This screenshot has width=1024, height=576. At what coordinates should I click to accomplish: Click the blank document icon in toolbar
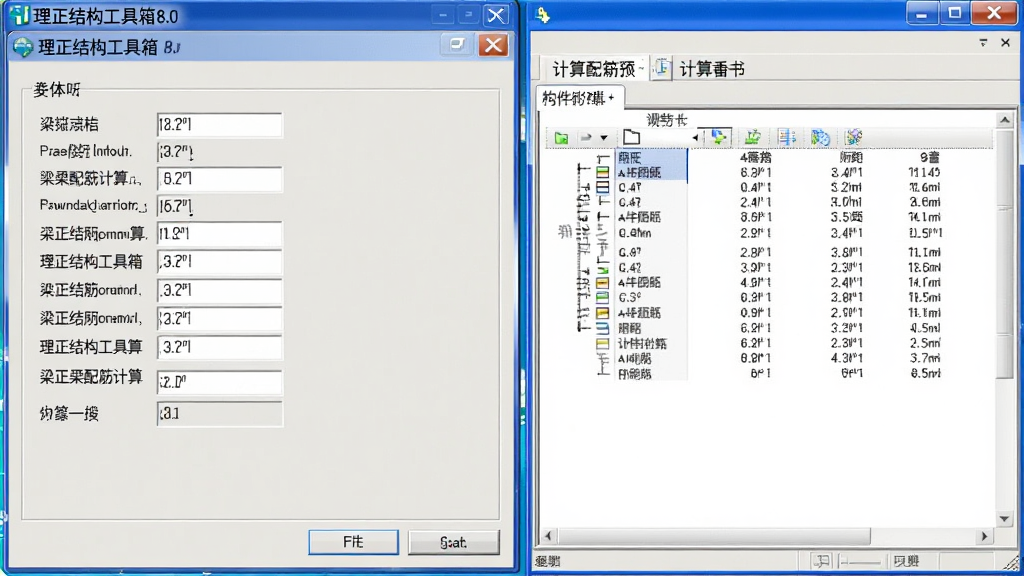point(631,137)
